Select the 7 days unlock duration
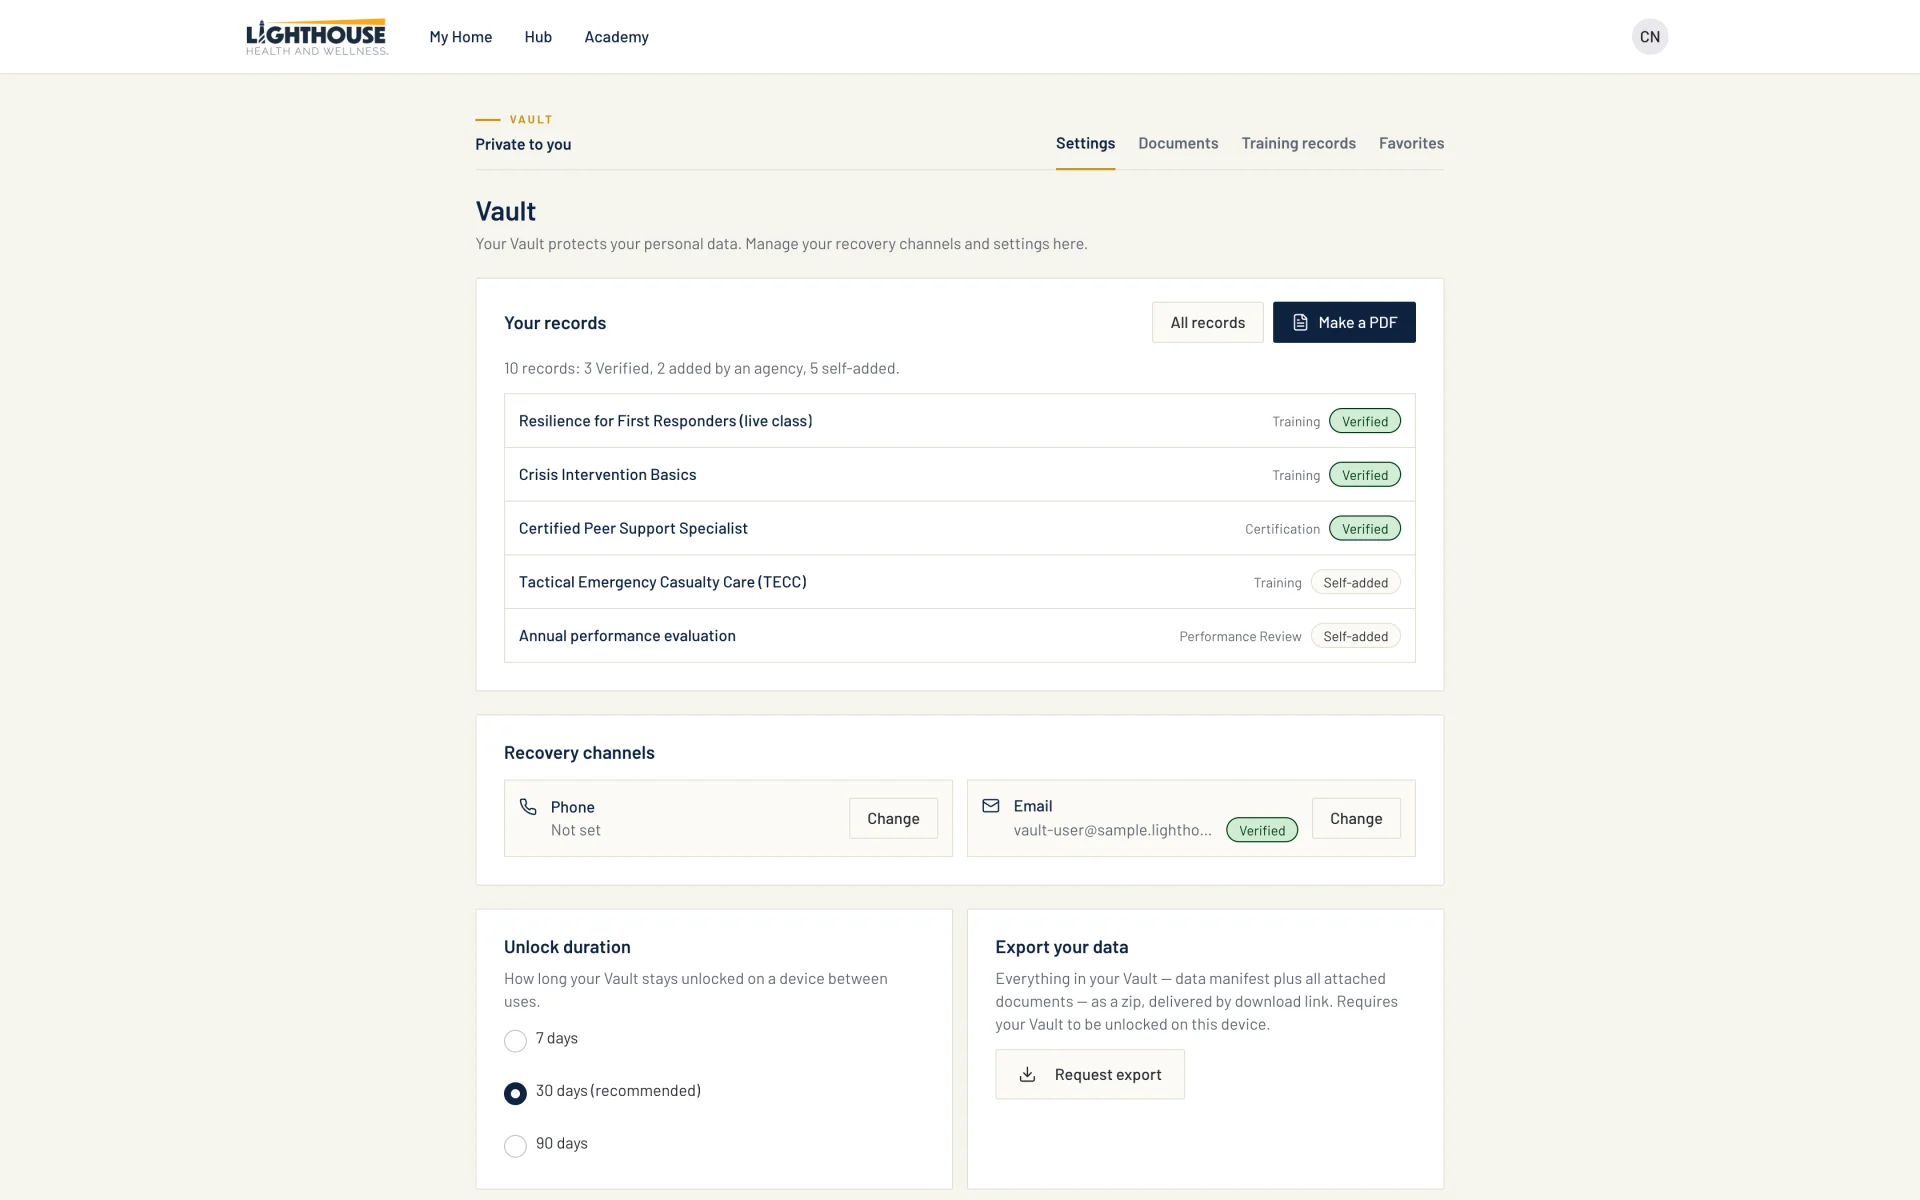The width and height of the screenshot is (1920, 1200). pyautogui.click(x=515, y=1041)
